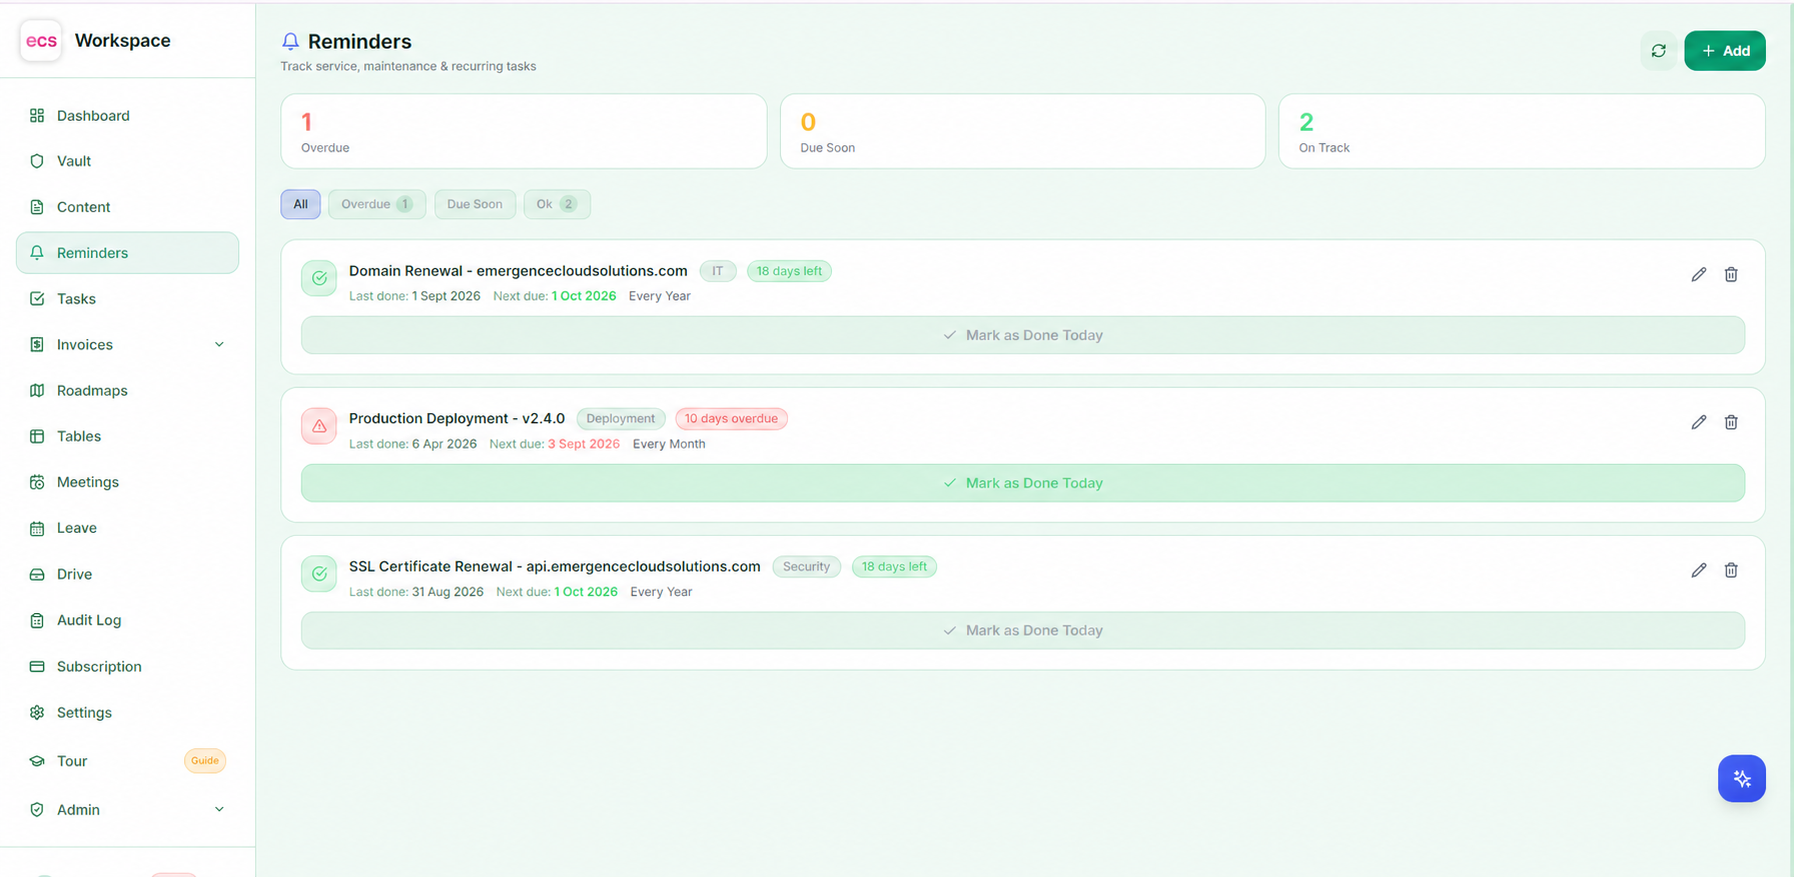Filter reminders by Overdue
The height and width of the screenshot is (877, 1794).
tap(377, 204)
